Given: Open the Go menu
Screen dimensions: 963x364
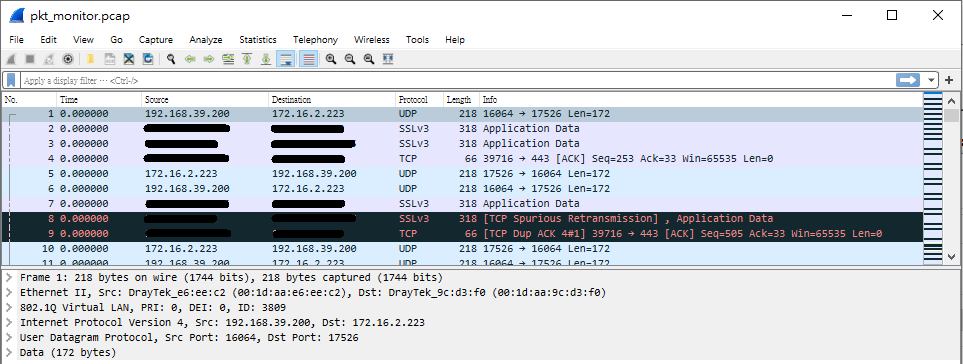Looking at the screenshot, I should pos(117,40).
